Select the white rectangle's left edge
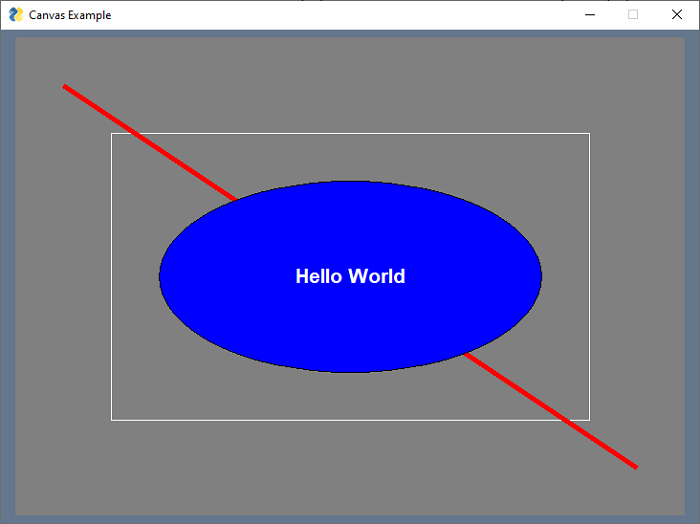 [111, 300]
